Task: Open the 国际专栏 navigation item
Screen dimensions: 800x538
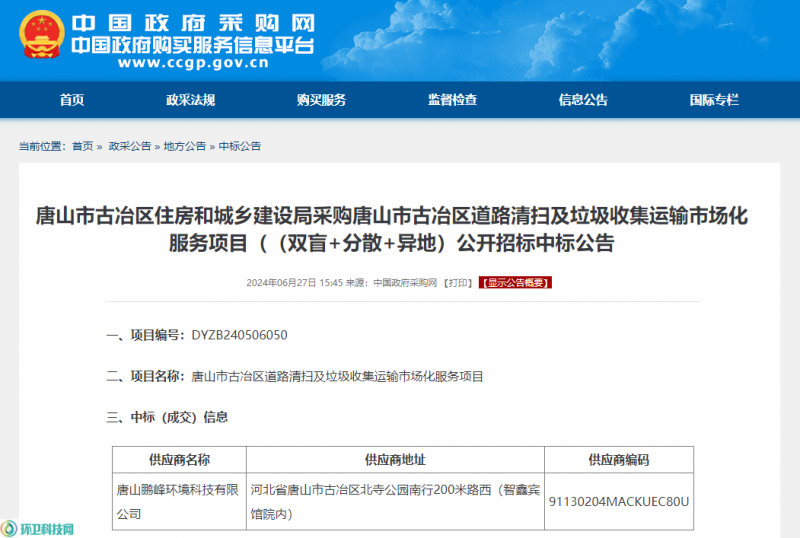Action: [x=714, y=100]
